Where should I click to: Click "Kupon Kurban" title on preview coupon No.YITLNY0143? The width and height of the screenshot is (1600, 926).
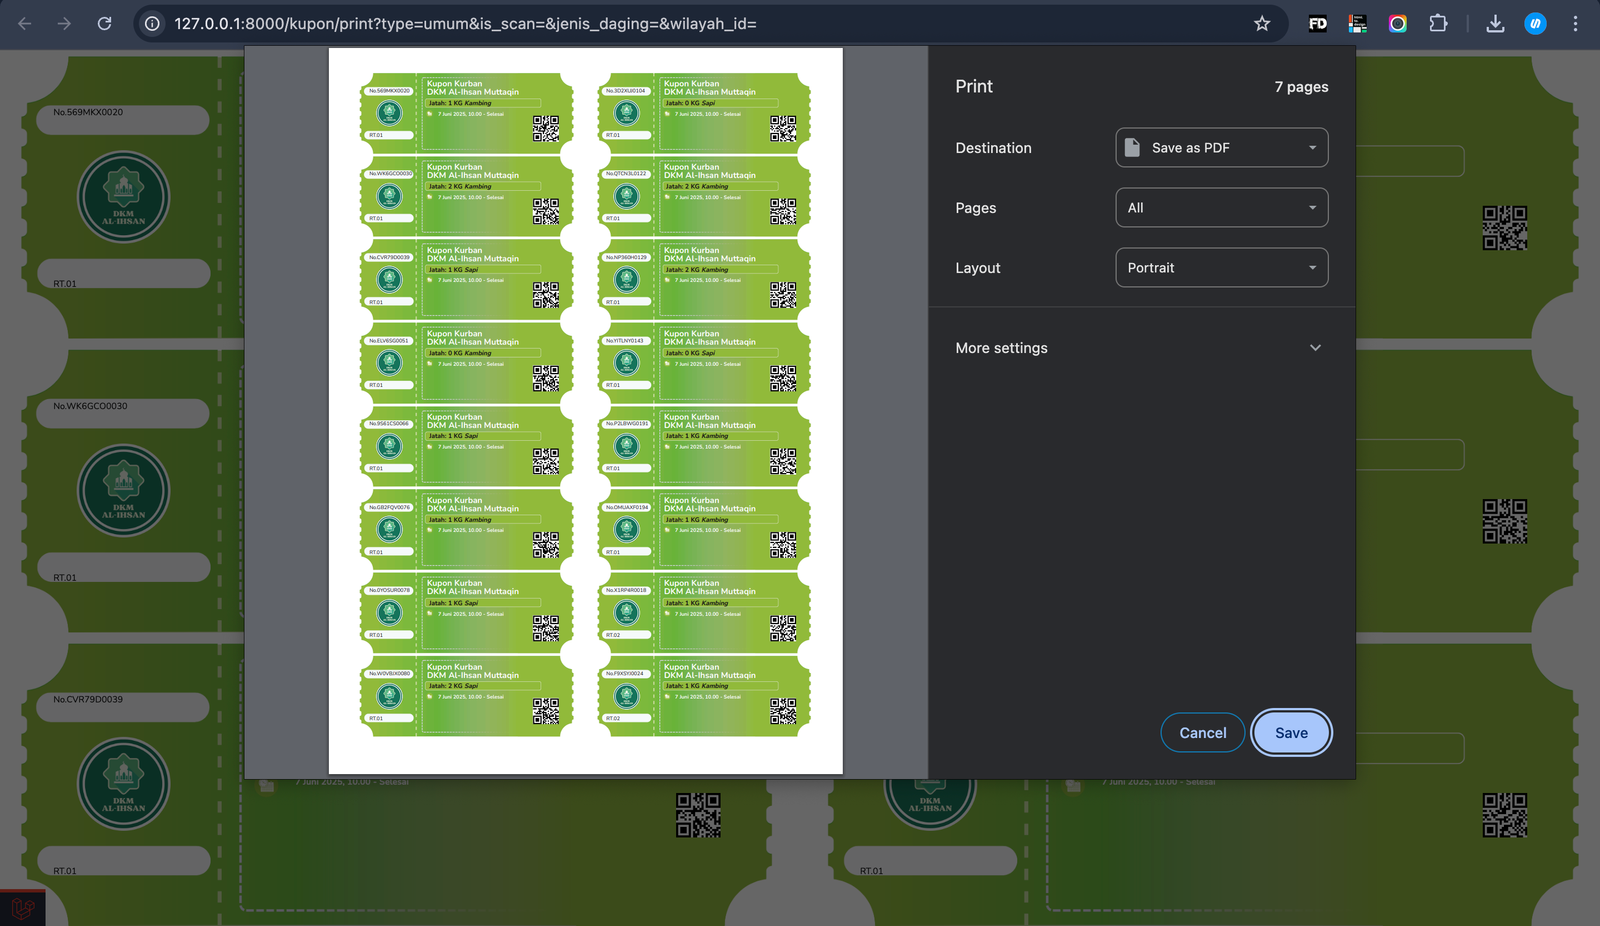click(692, 334)
